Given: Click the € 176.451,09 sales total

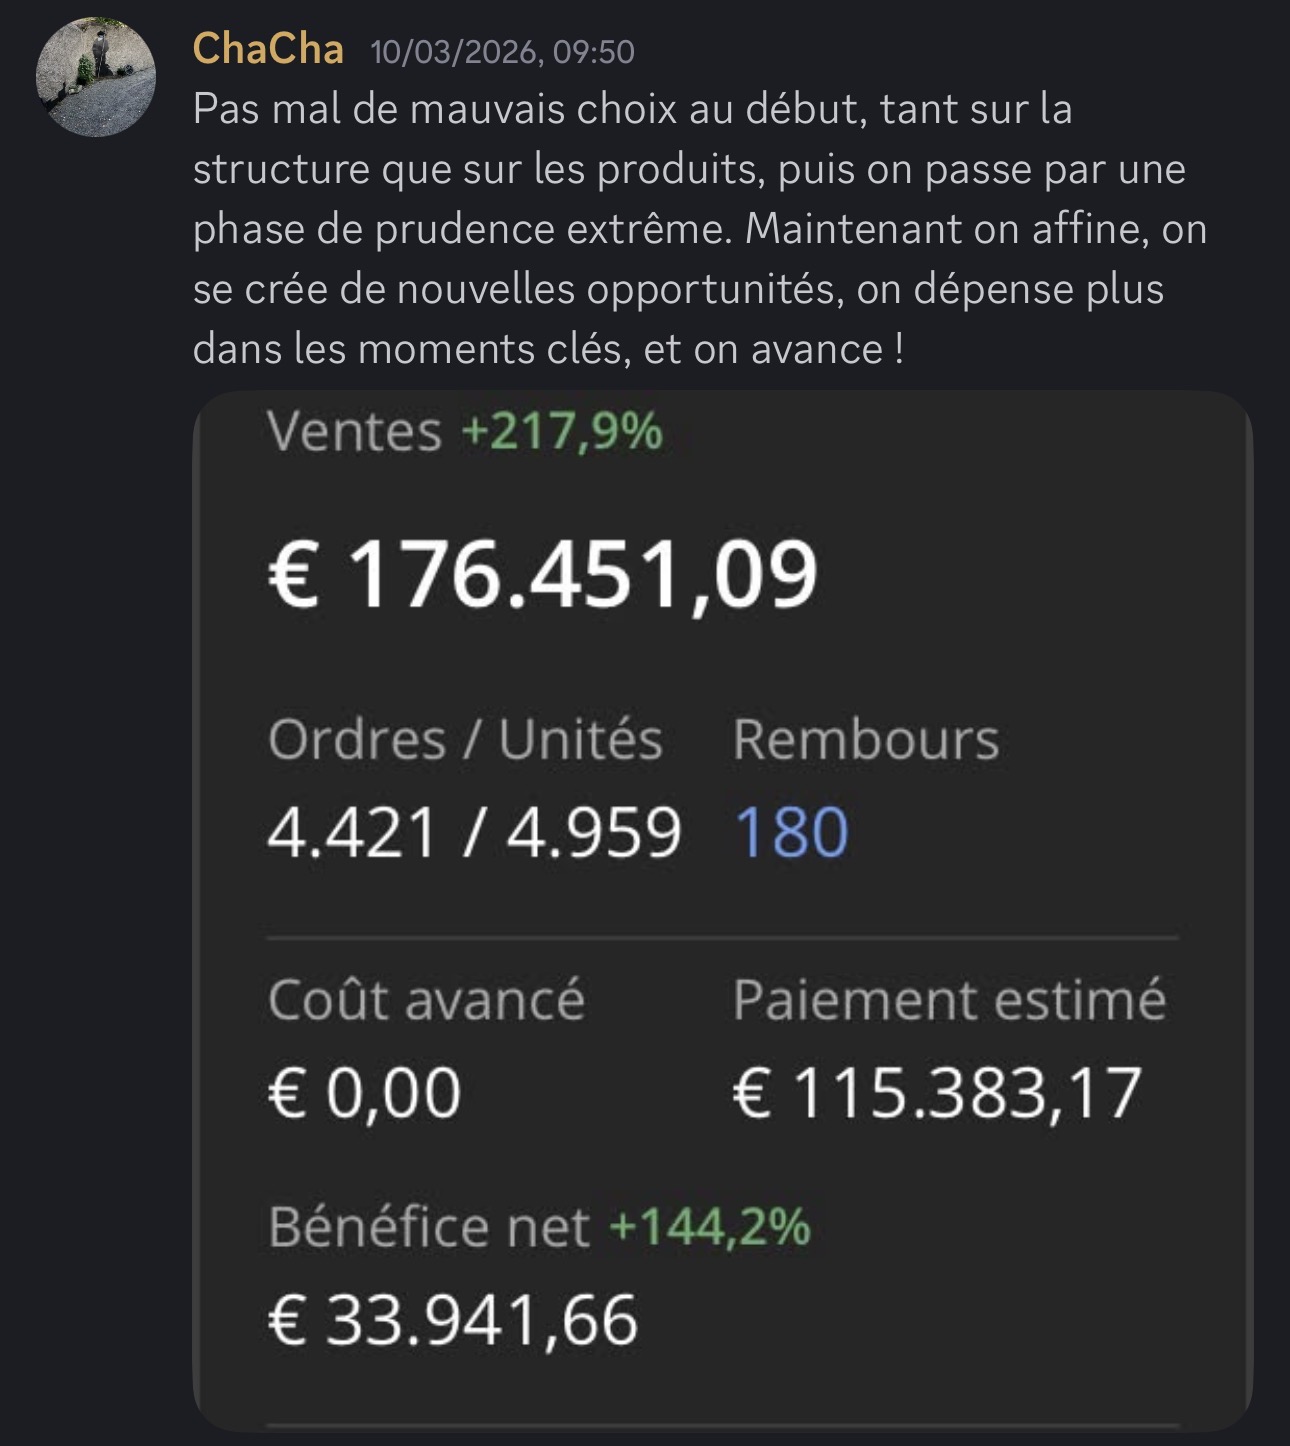Looking at the screenshot, I should (543, 574).
